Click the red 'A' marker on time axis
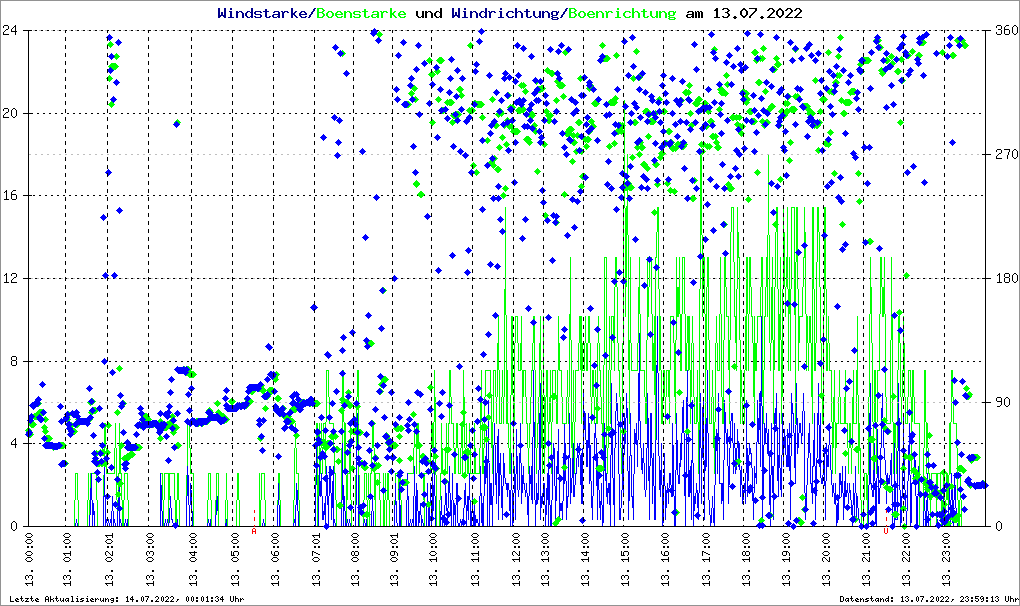This screenshot has width=1020, height=606. 254,531
